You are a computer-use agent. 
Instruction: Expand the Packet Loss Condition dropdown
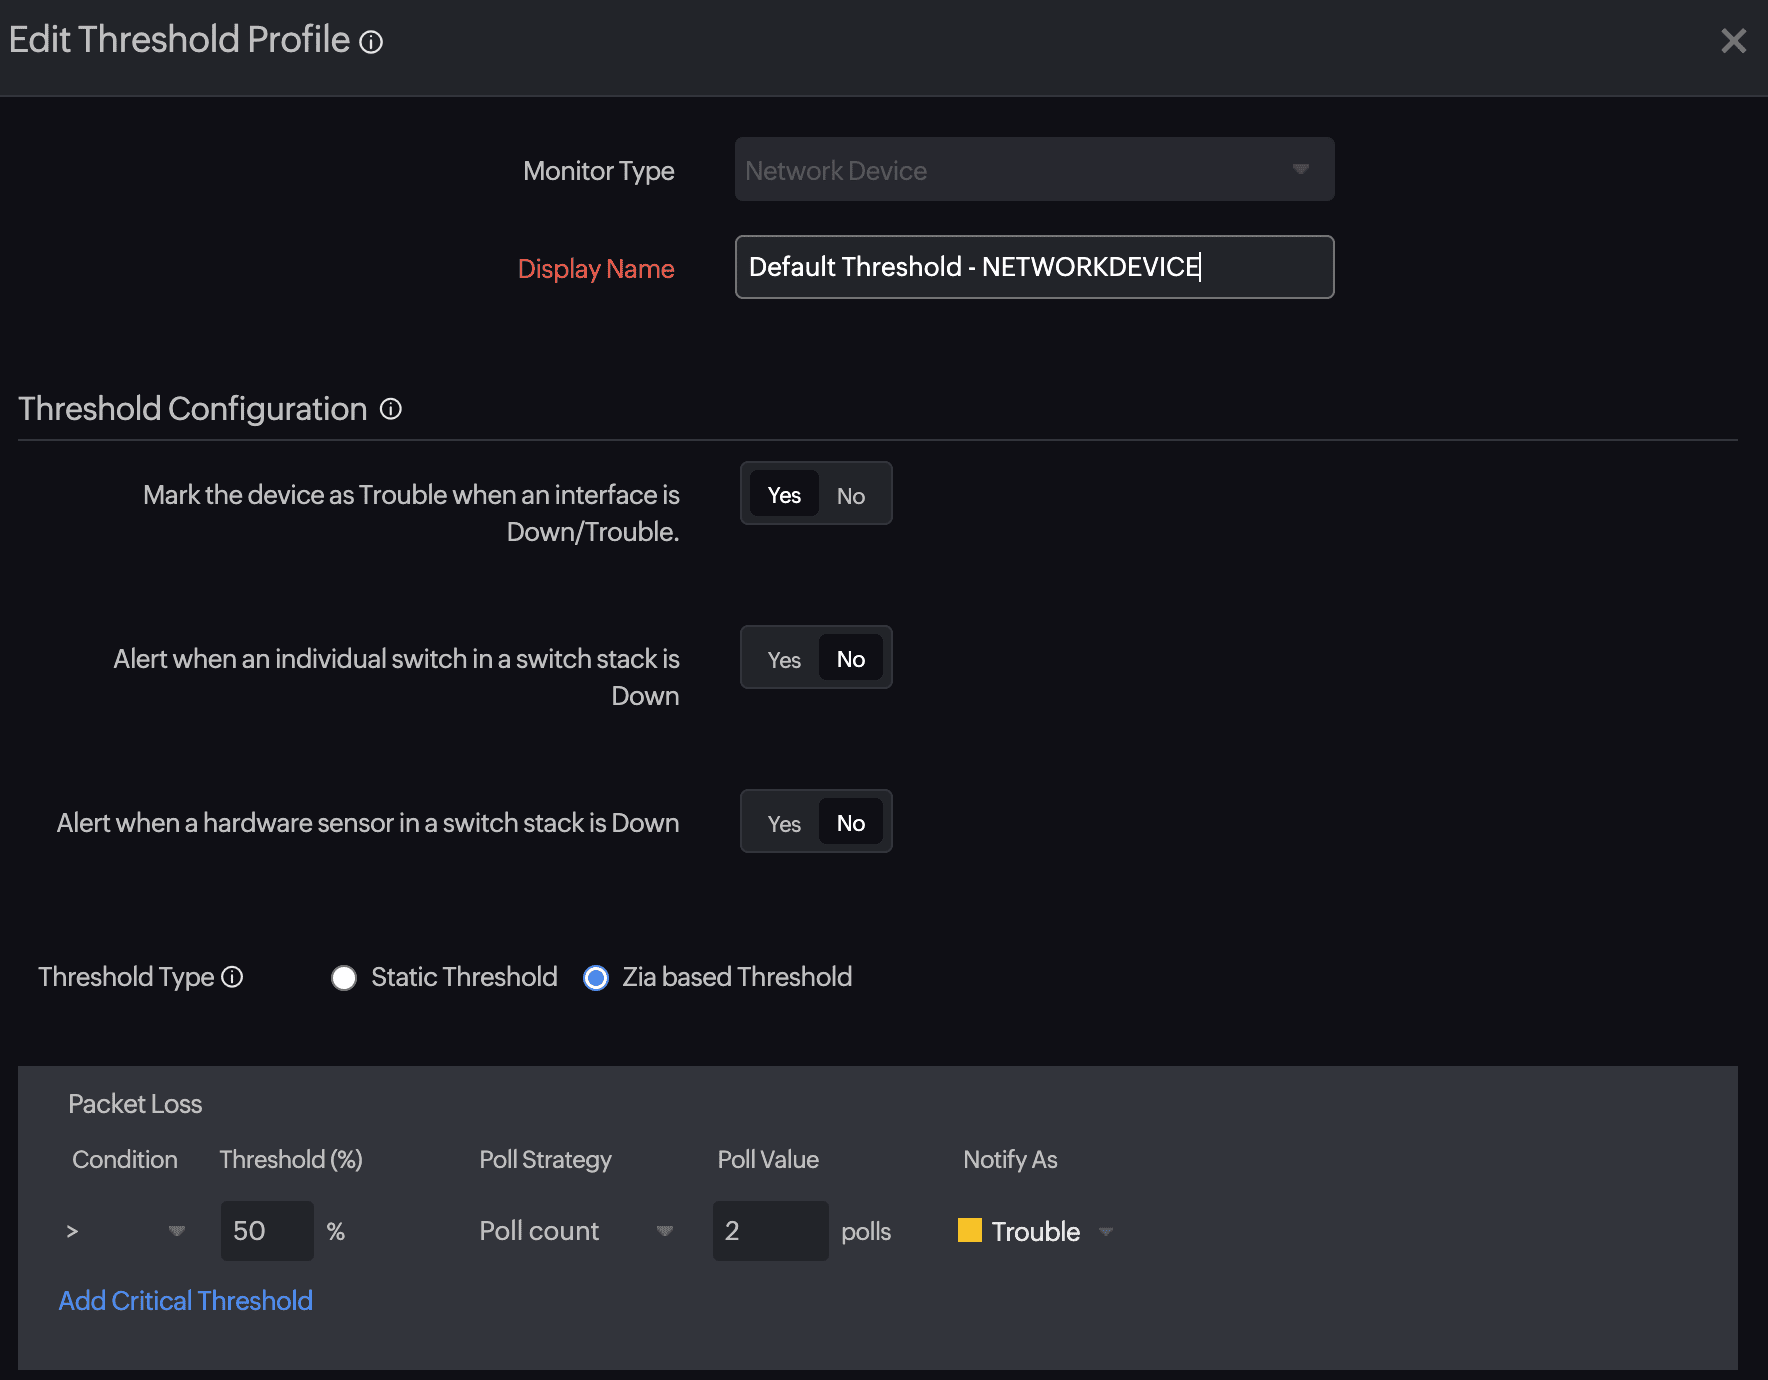[x=126, y=1231]
